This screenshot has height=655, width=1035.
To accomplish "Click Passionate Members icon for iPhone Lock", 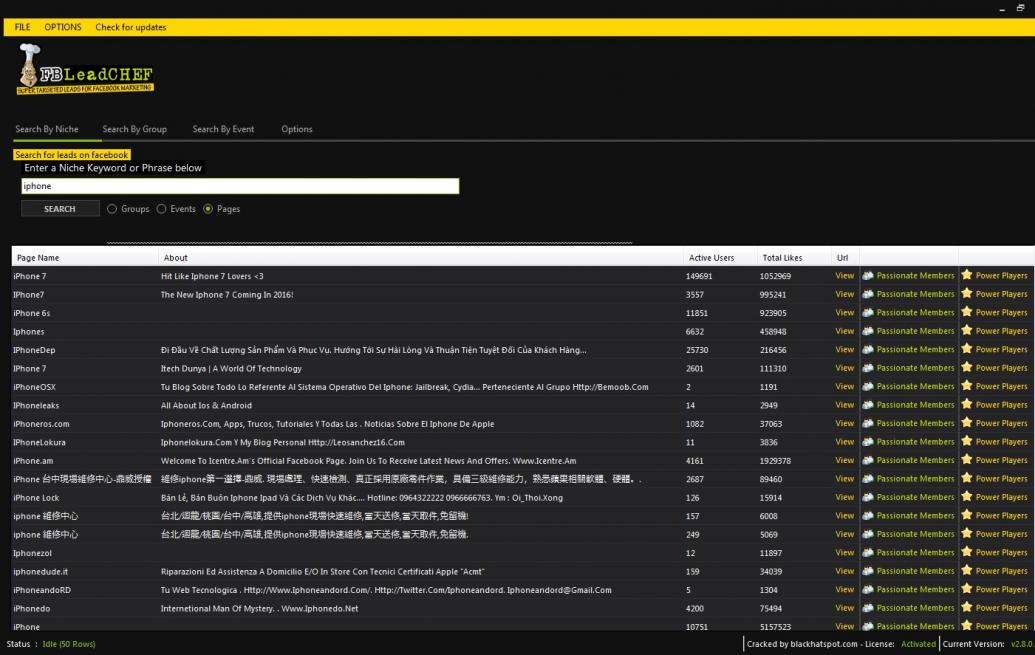I will pos(868,497).
